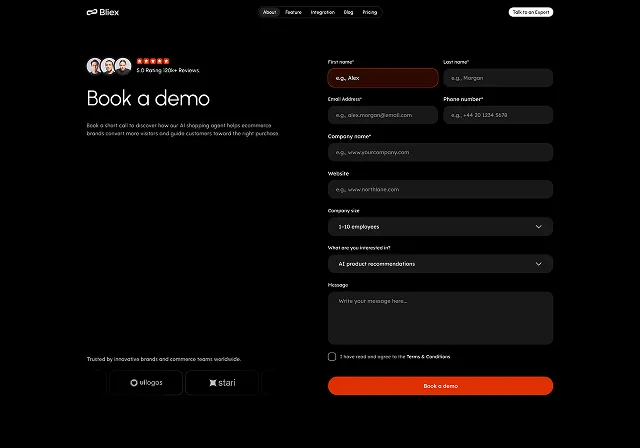Image resolution: width=640 pixels, height=448 pixels.
Task: Open the Pricing nav item
Action: (x=370, y=12)
